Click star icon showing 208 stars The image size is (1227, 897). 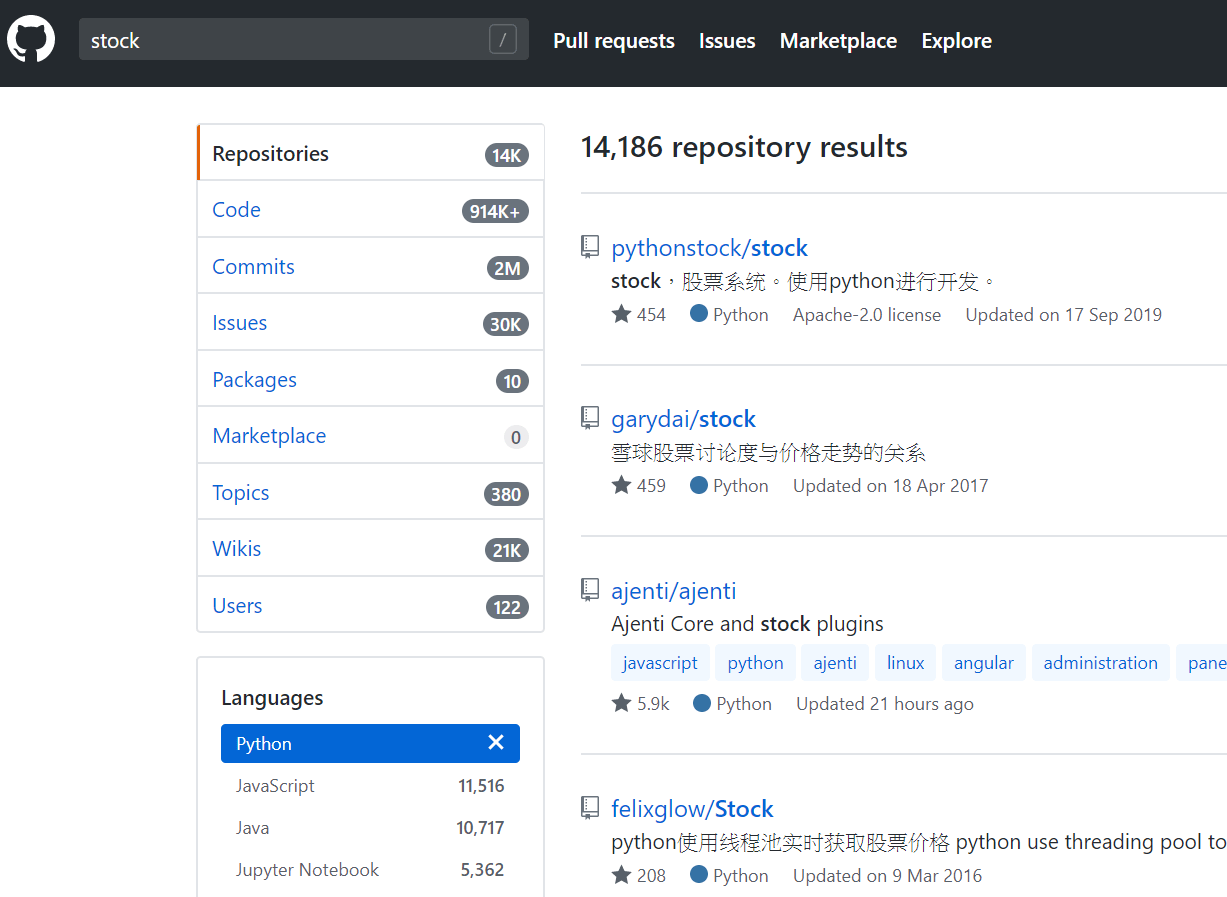[621, 875]
